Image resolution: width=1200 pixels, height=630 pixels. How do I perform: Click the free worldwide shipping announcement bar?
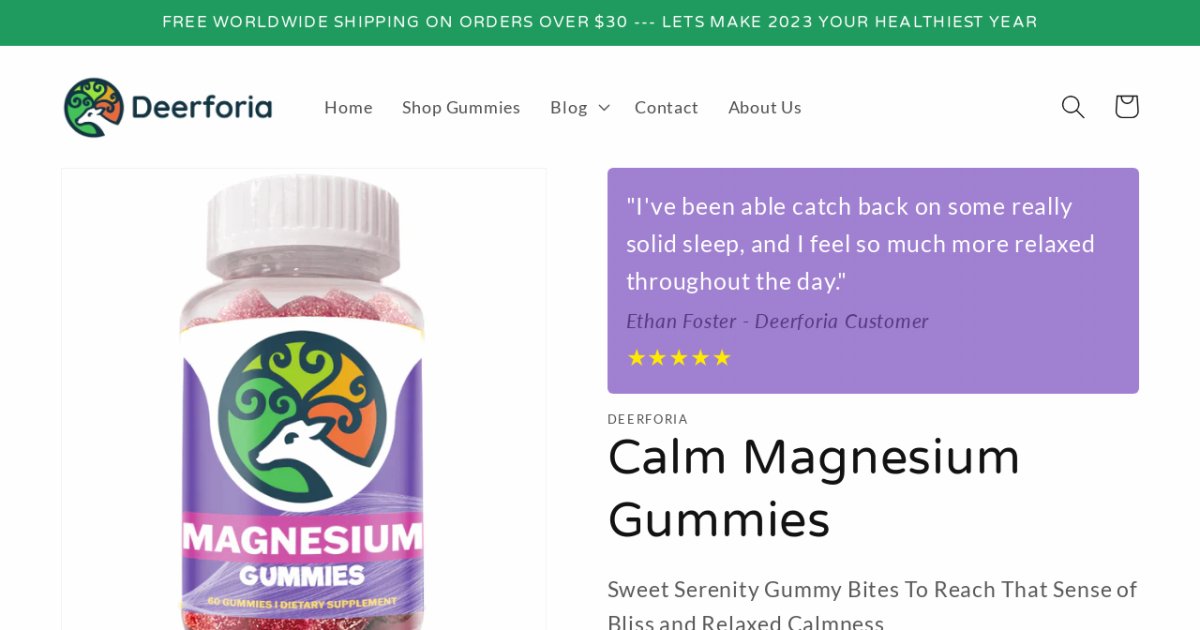[x=600, y=22]
